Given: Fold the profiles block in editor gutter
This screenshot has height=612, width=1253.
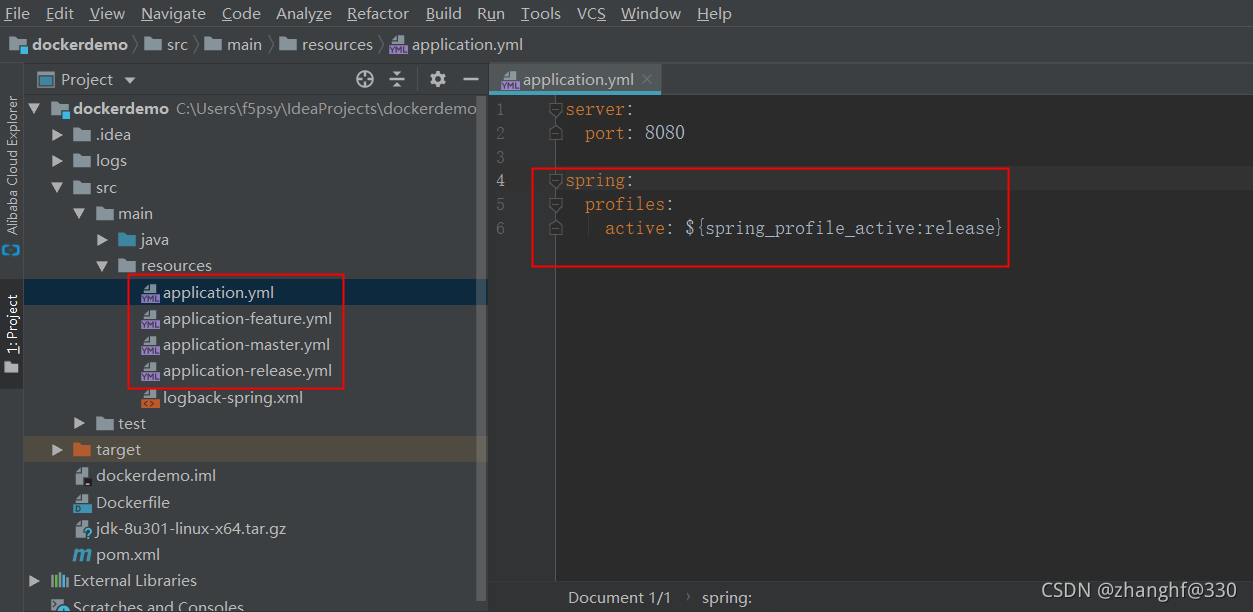Looking at the screenshot, I should click(x=556, y=204).
